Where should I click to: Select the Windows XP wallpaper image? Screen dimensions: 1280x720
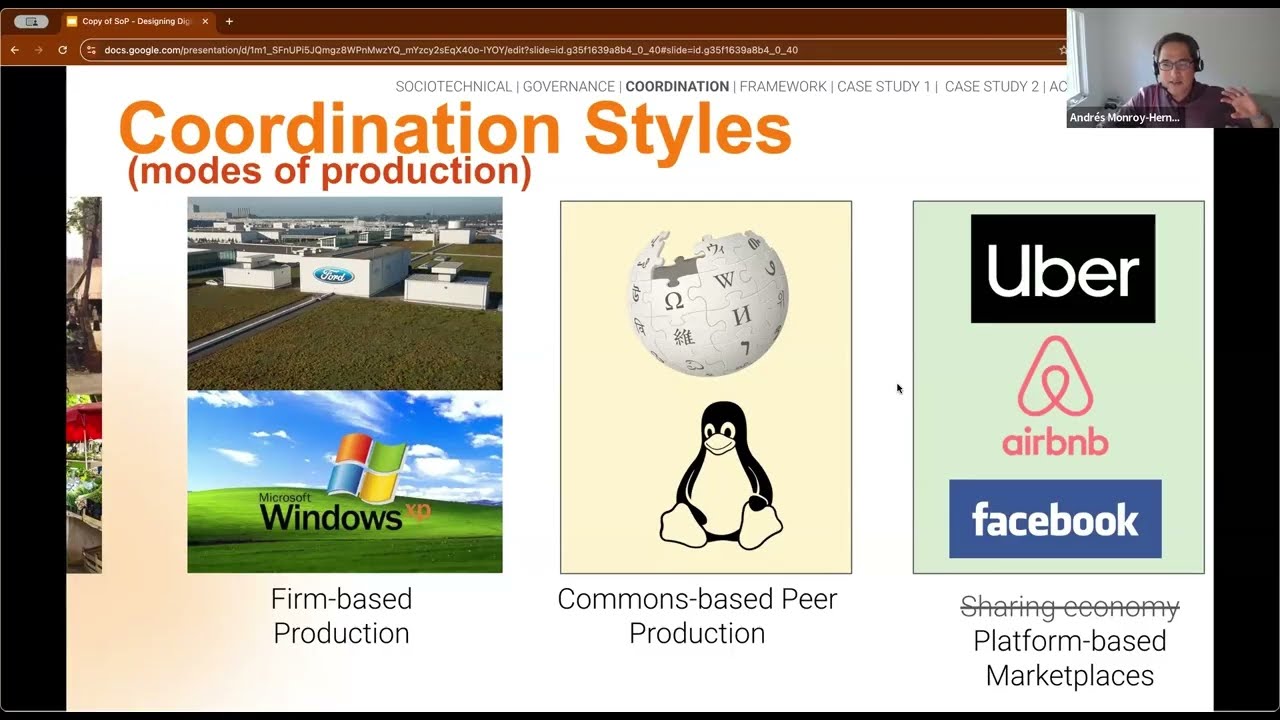point(345,482)
